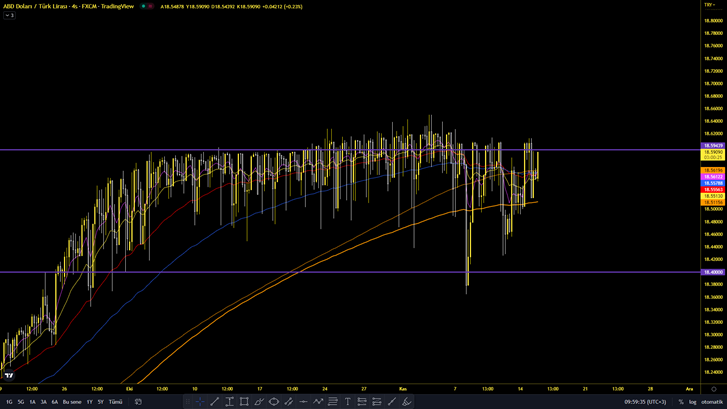This screenshot has height=409, width=727.
Task: Select the price range measure tool
Action: [230, 402]
